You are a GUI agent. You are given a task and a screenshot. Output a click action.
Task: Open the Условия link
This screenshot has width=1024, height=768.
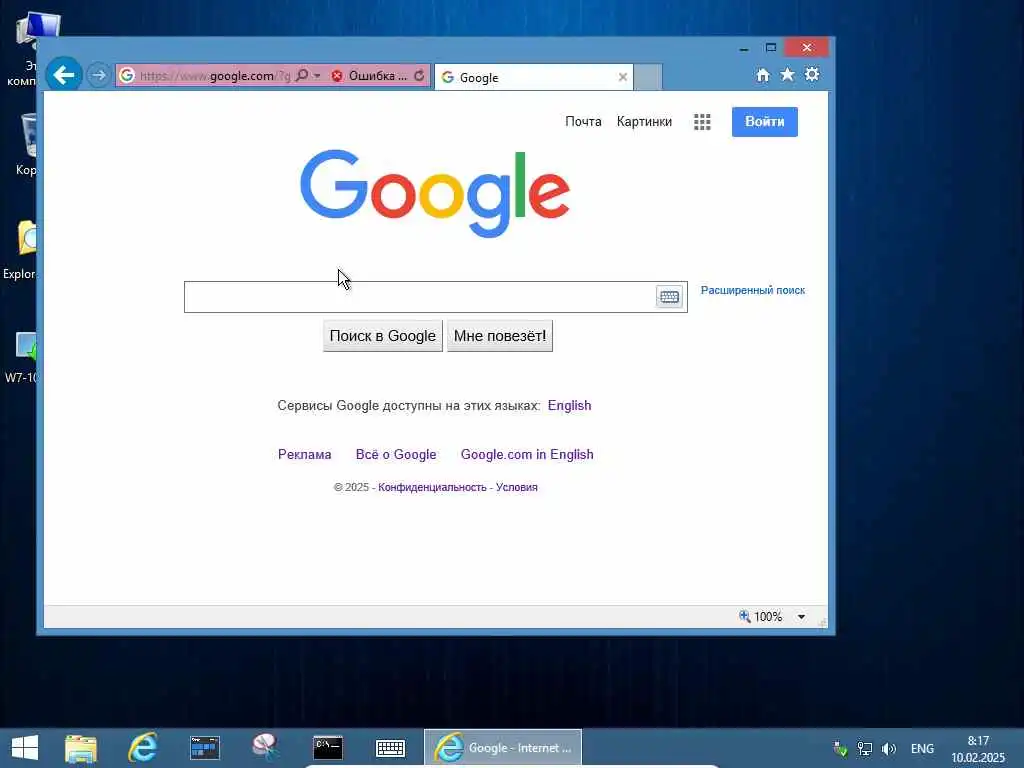click(517, 487)
